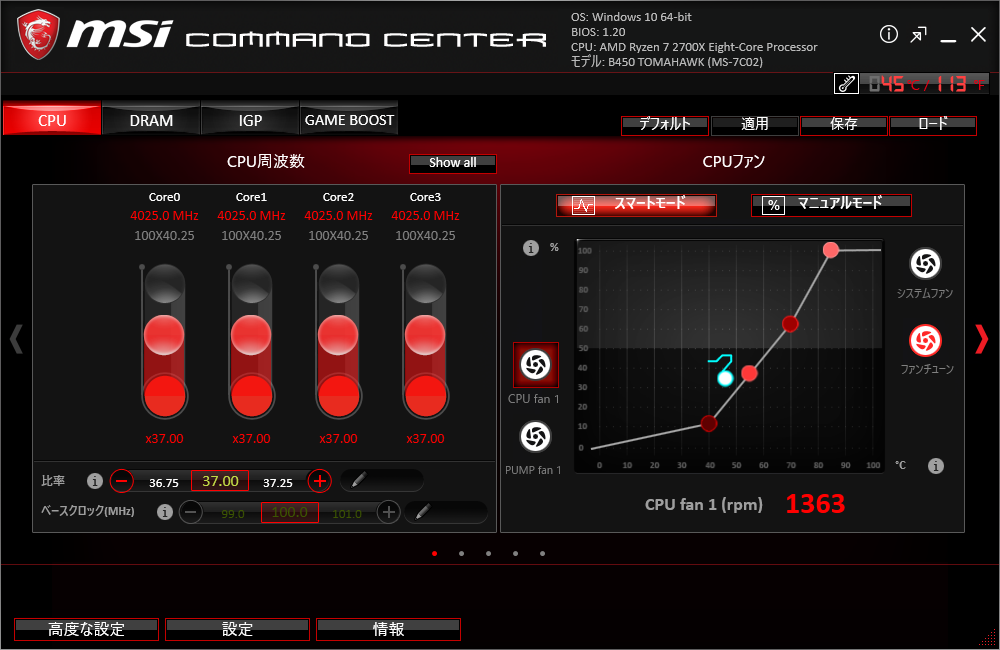Click the 保存 save button

pos(844,125)
